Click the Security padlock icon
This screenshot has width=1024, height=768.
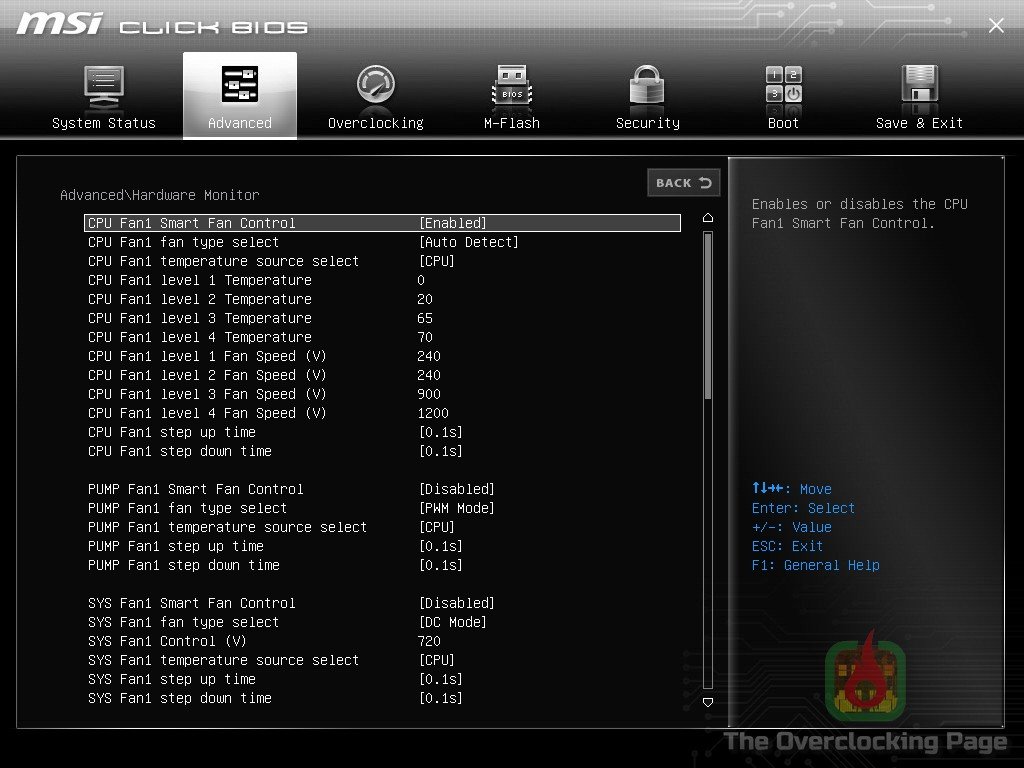[646, 85]
